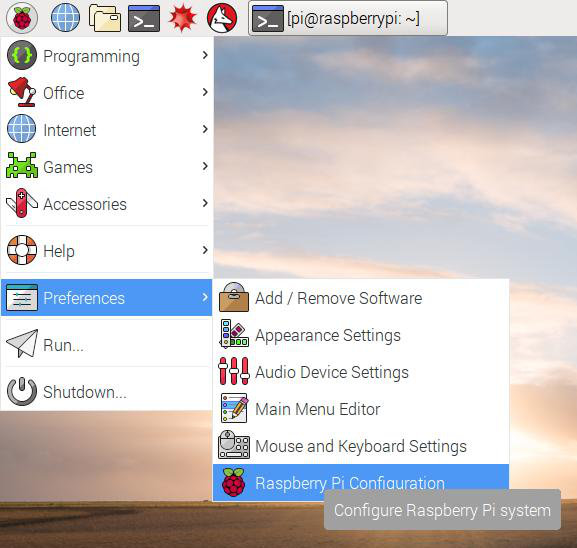Click the Shutdown power icon
The width and height of the screenshot is (577, 548).
(x=22, y=391)
